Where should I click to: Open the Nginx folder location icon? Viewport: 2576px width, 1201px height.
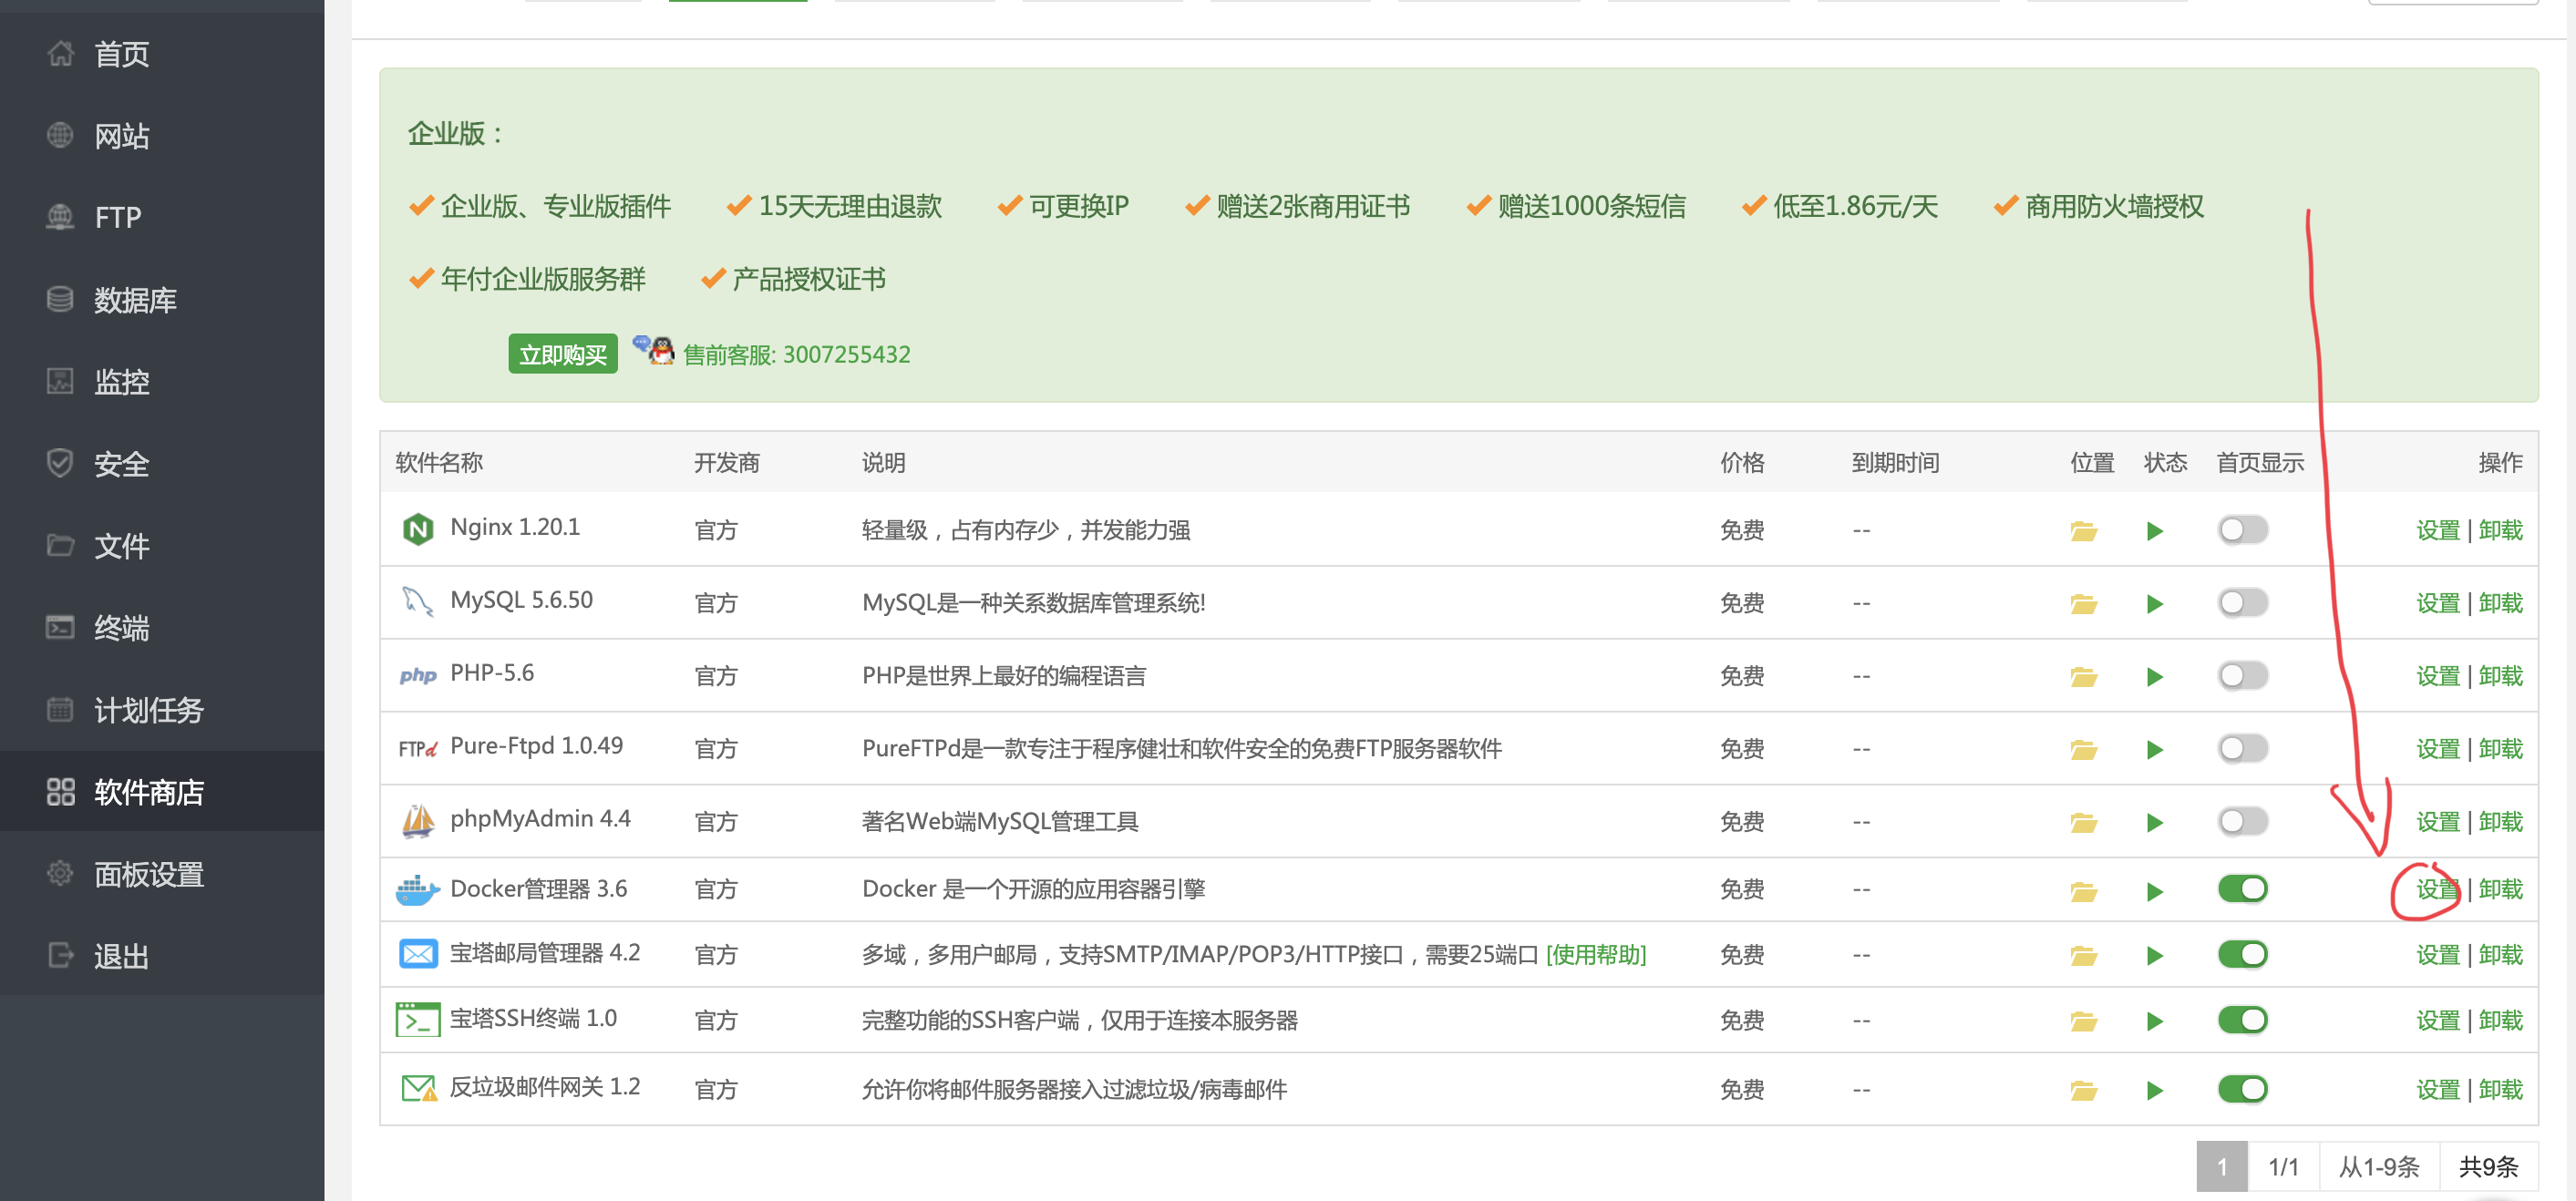[2083, 531]
